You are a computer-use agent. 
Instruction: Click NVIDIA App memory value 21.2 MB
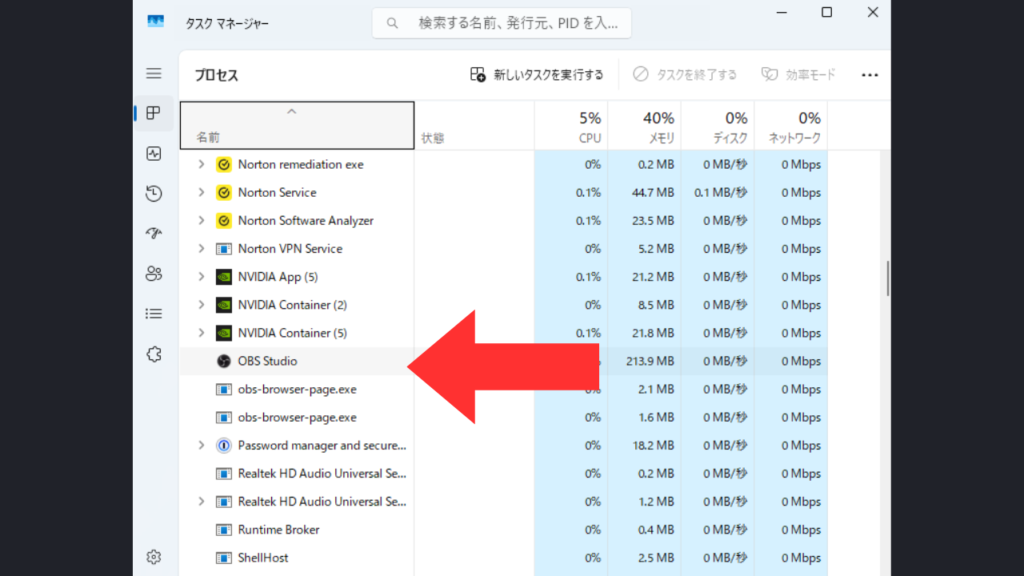(x=653, y=277)
